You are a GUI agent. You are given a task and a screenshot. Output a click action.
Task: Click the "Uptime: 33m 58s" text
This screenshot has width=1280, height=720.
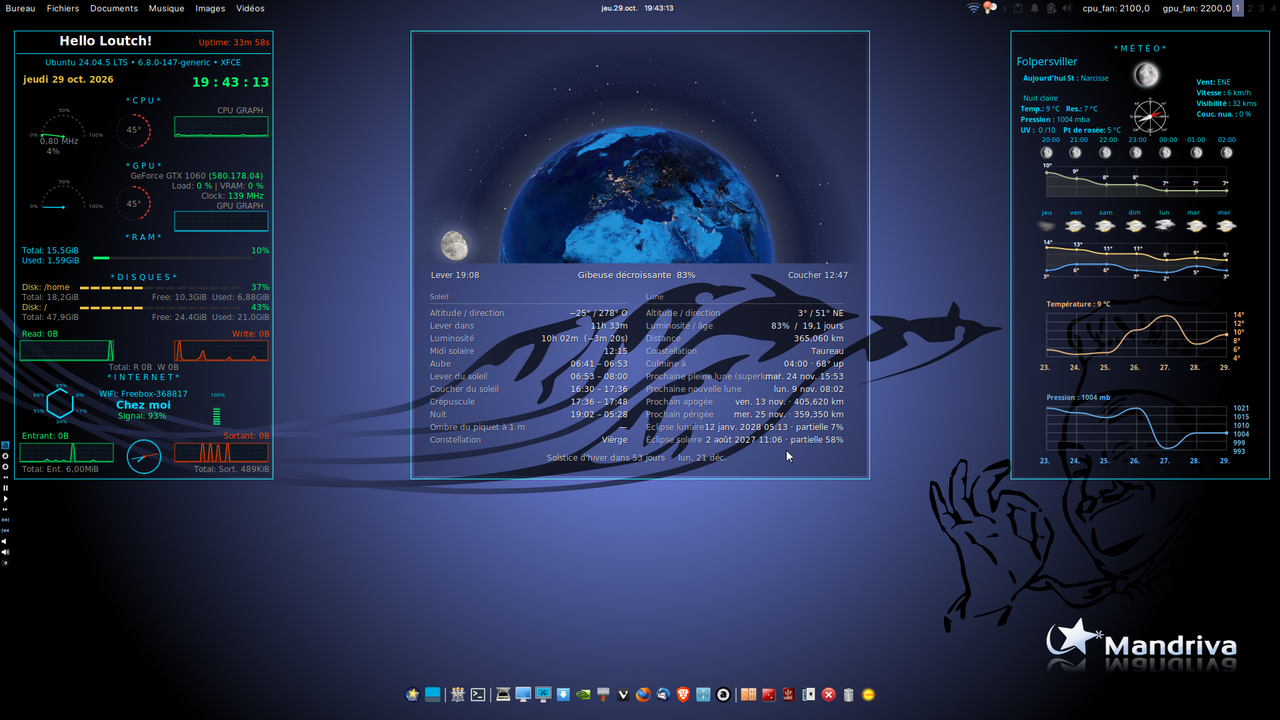point(234,43)
